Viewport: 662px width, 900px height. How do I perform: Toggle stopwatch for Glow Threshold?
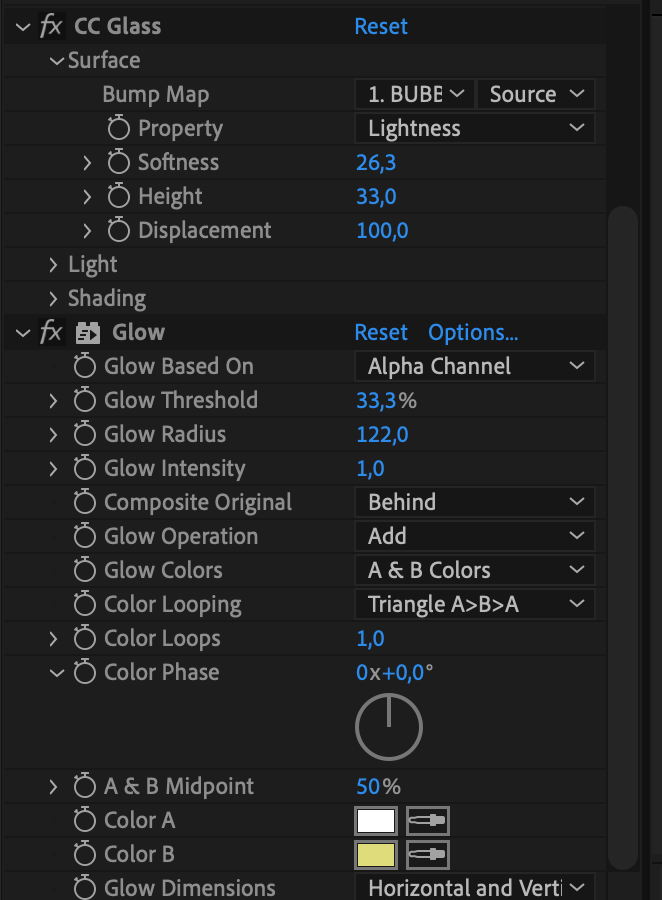click(86, 401)
